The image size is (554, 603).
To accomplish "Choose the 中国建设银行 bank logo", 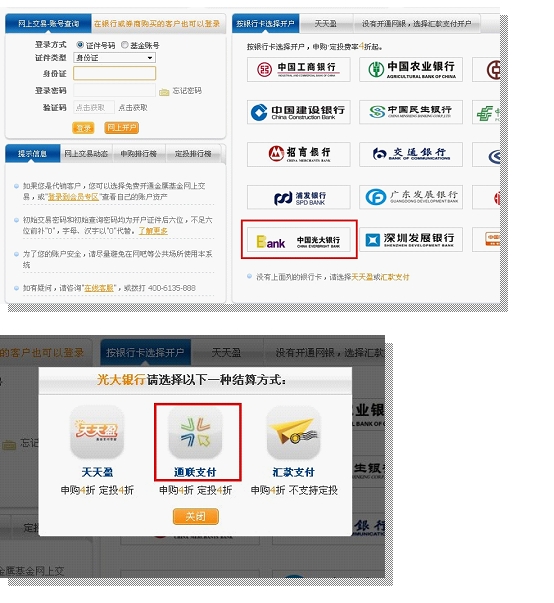I will coord(298,112).
